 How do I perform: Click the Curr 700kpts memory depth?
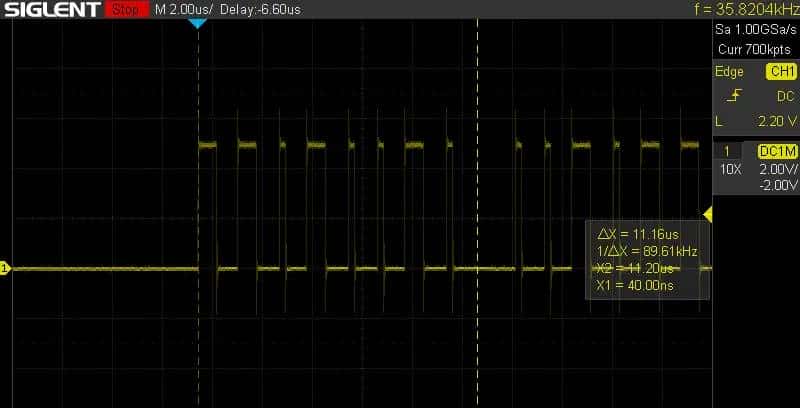pos(754,49)
